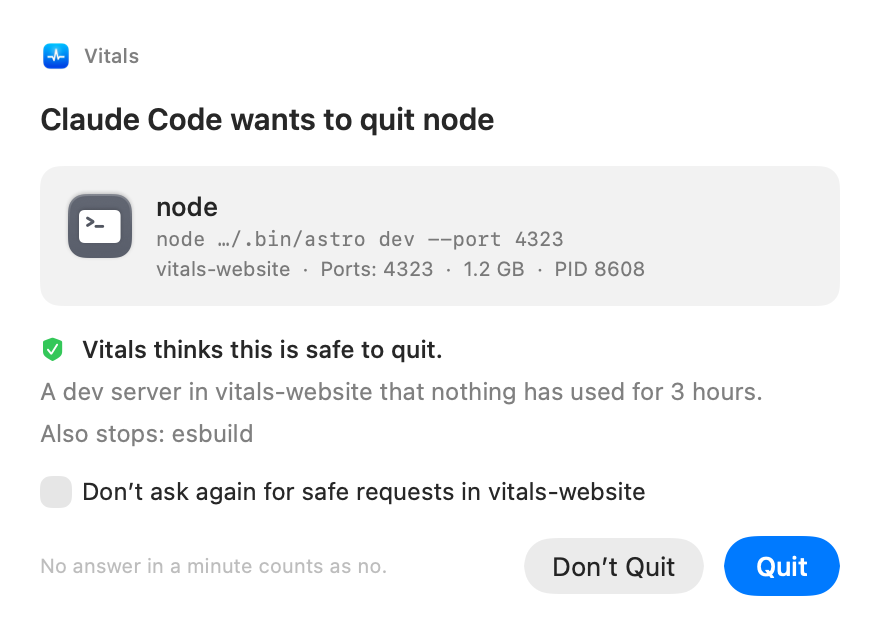Click the Also stops: esbuild line
Image resolution: width=880 pixels, height=636 pixels.
tap(147, 434)
